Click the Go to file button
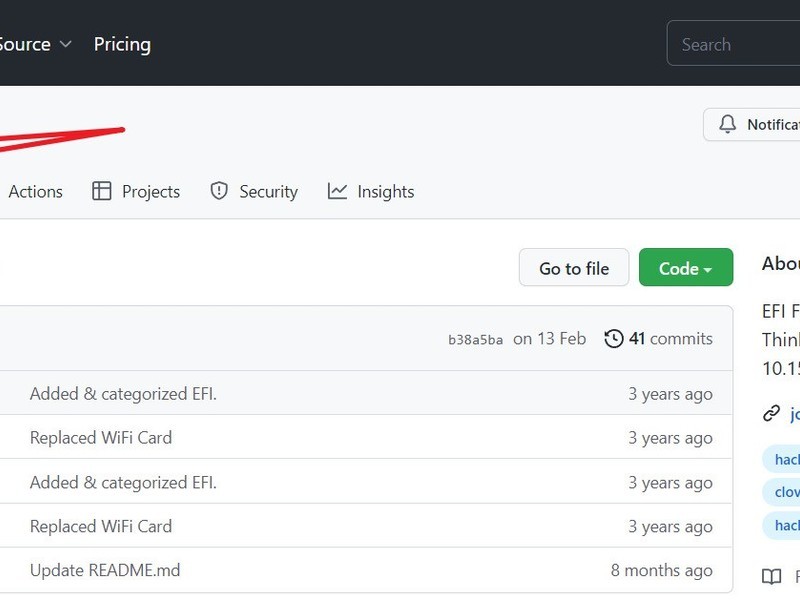Image resolution: width=800 pixels, height=600 pixels. point(574,268)
